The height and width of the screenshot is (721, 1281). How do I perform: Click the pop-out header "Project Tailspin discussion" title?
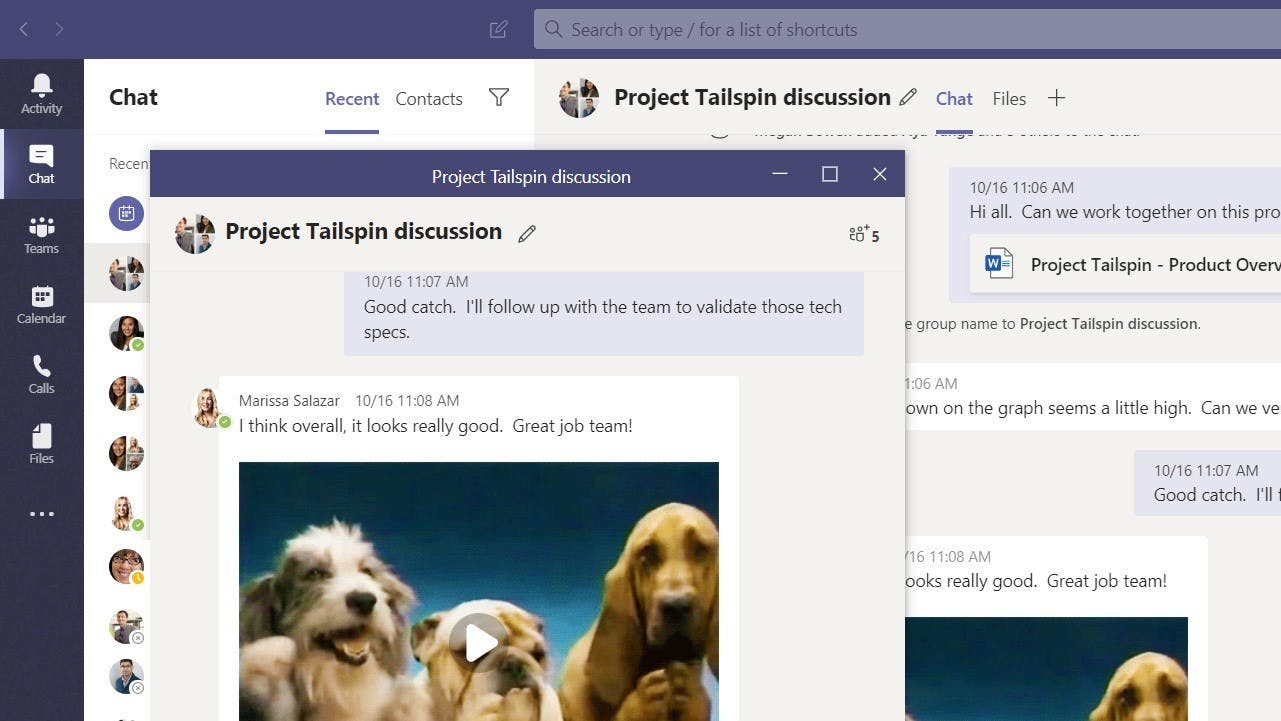pos(363,231)
